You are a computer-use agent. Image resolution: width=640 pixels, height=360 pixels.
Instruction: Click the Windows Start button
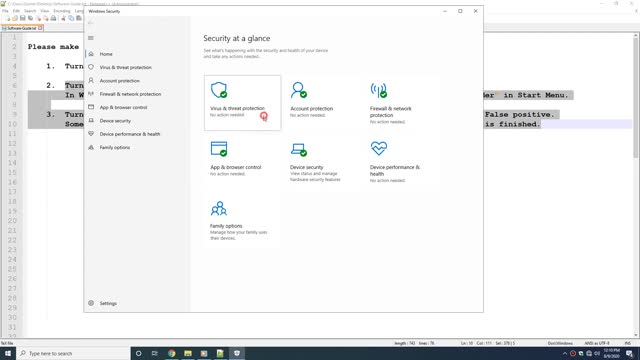coord(8,353)
